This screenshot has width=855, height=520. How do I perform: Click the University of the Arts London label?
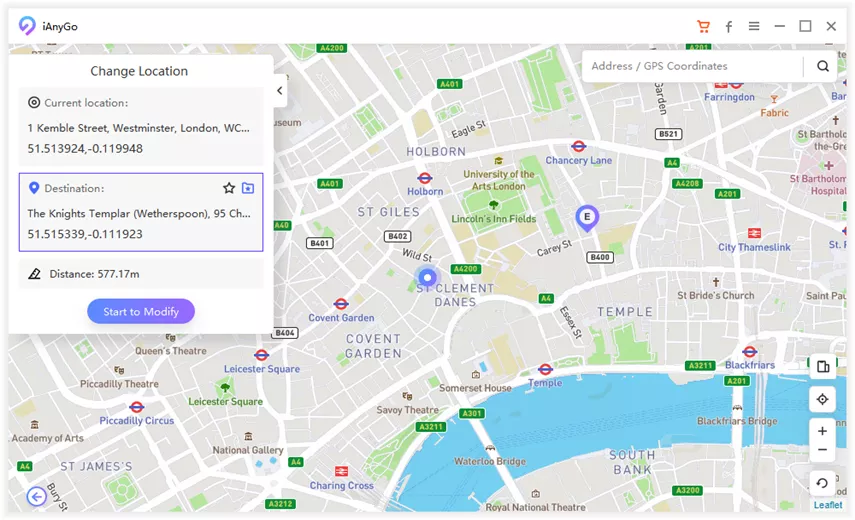click(498, 180)
